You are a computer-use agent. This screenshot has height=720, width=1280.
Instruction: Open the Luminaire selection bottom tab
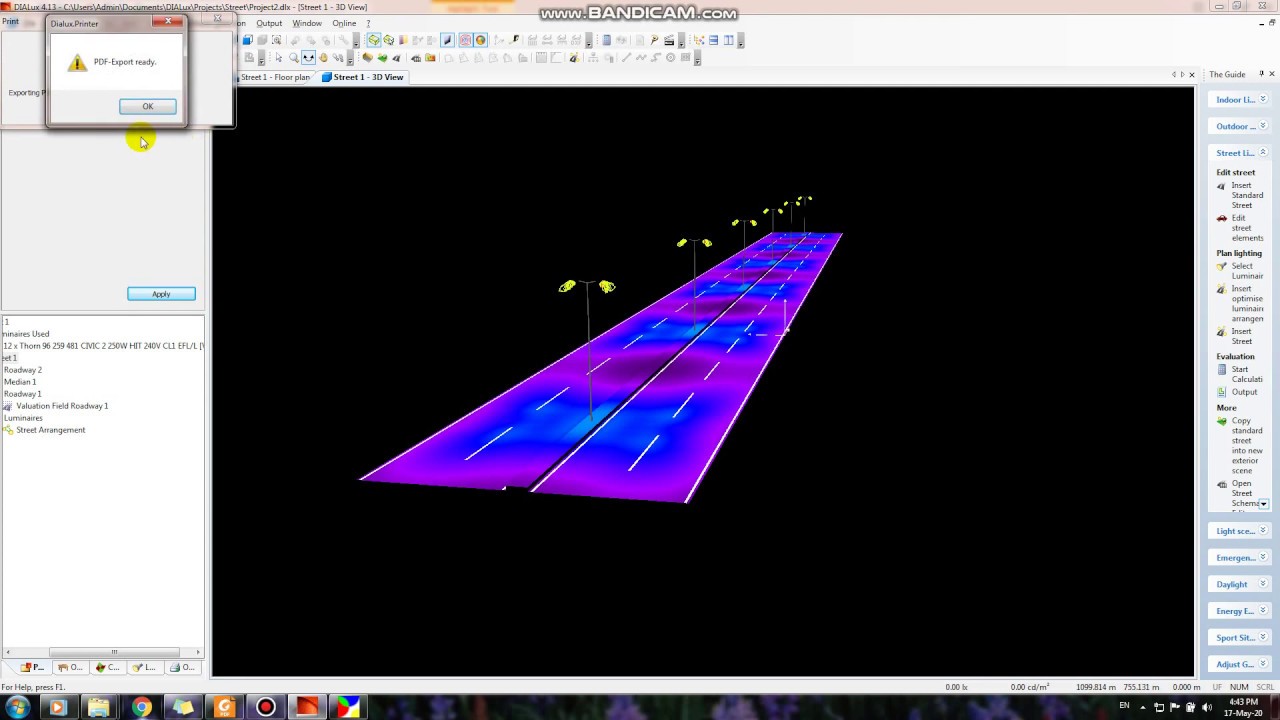[145, 667]
